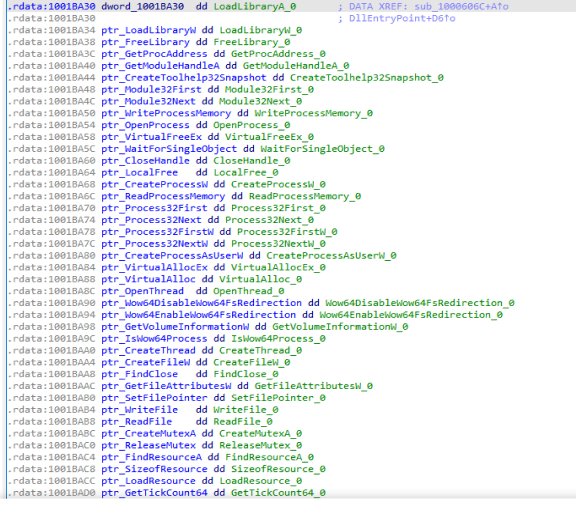The height and width of the screenshot is (505, 576).
Task: Click CloseHandle_0 operand
Action: tap(252, 161)
